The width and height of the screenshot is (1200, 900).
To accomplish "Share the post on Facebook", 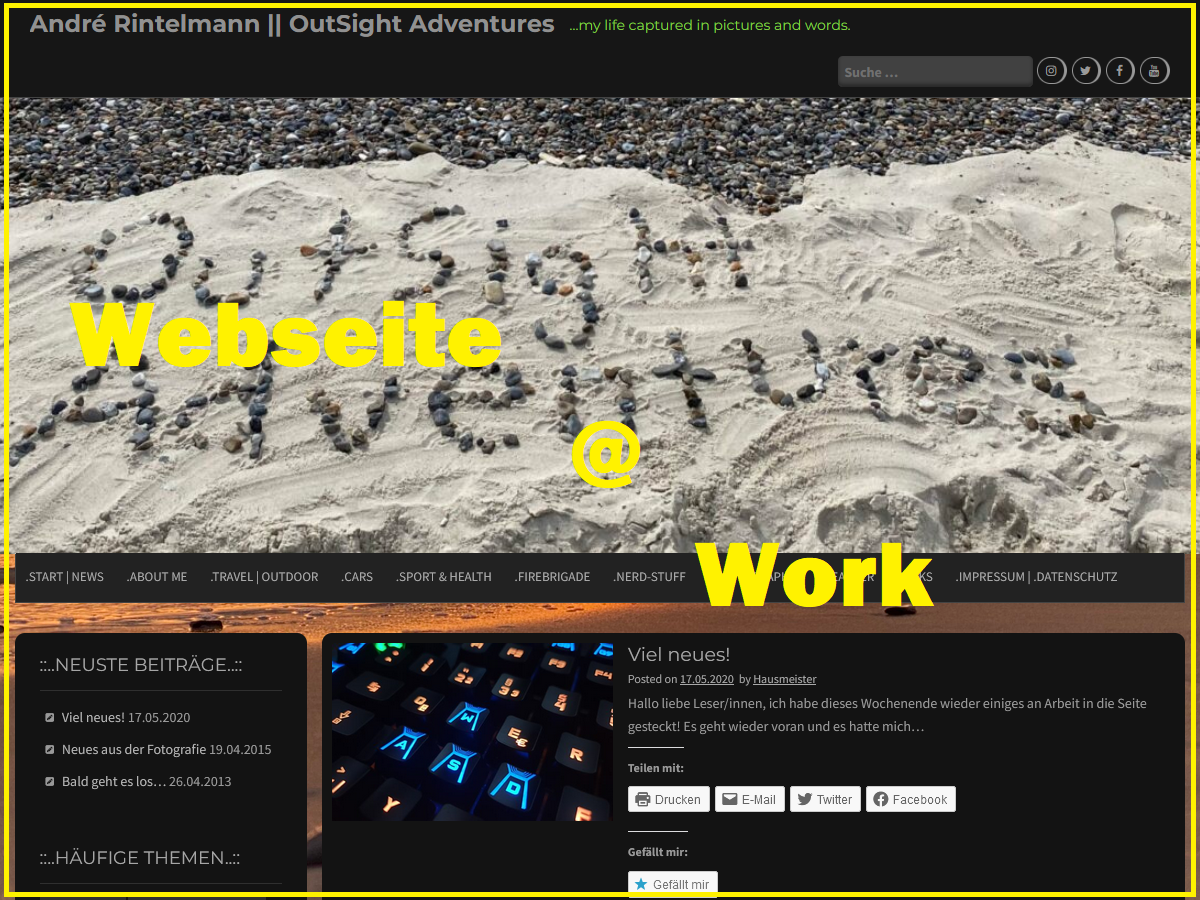I will [x=910, y=799].
